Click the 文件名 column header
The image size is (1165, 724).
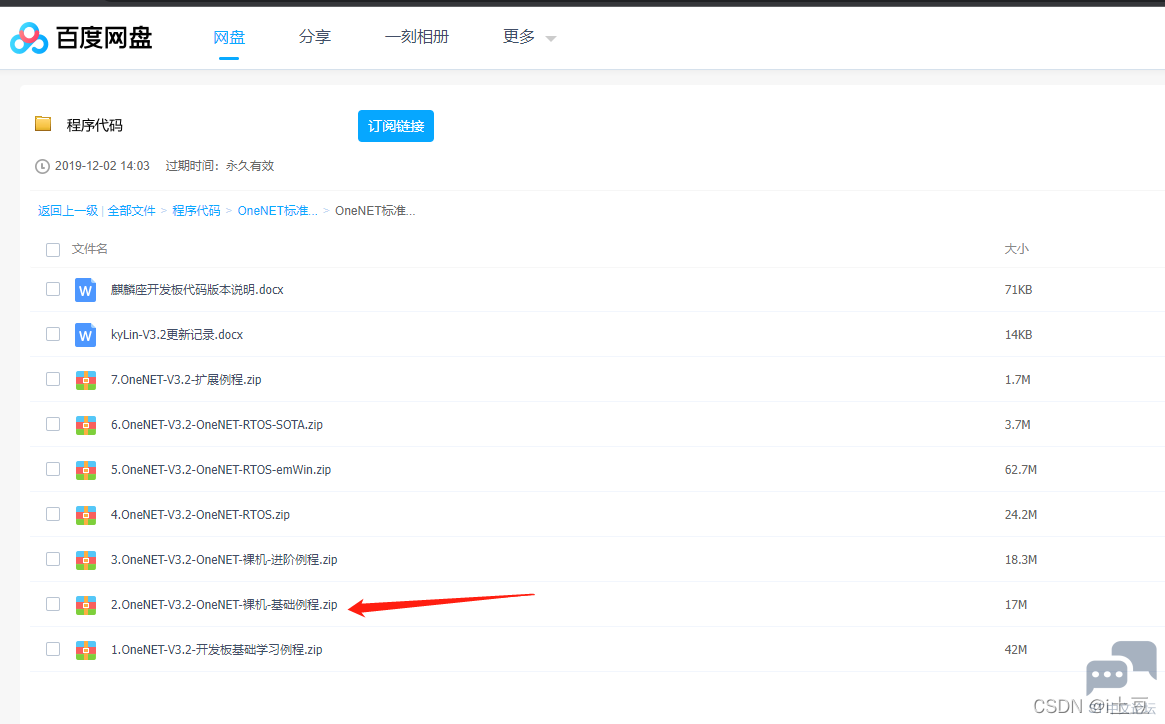(90, 249)
